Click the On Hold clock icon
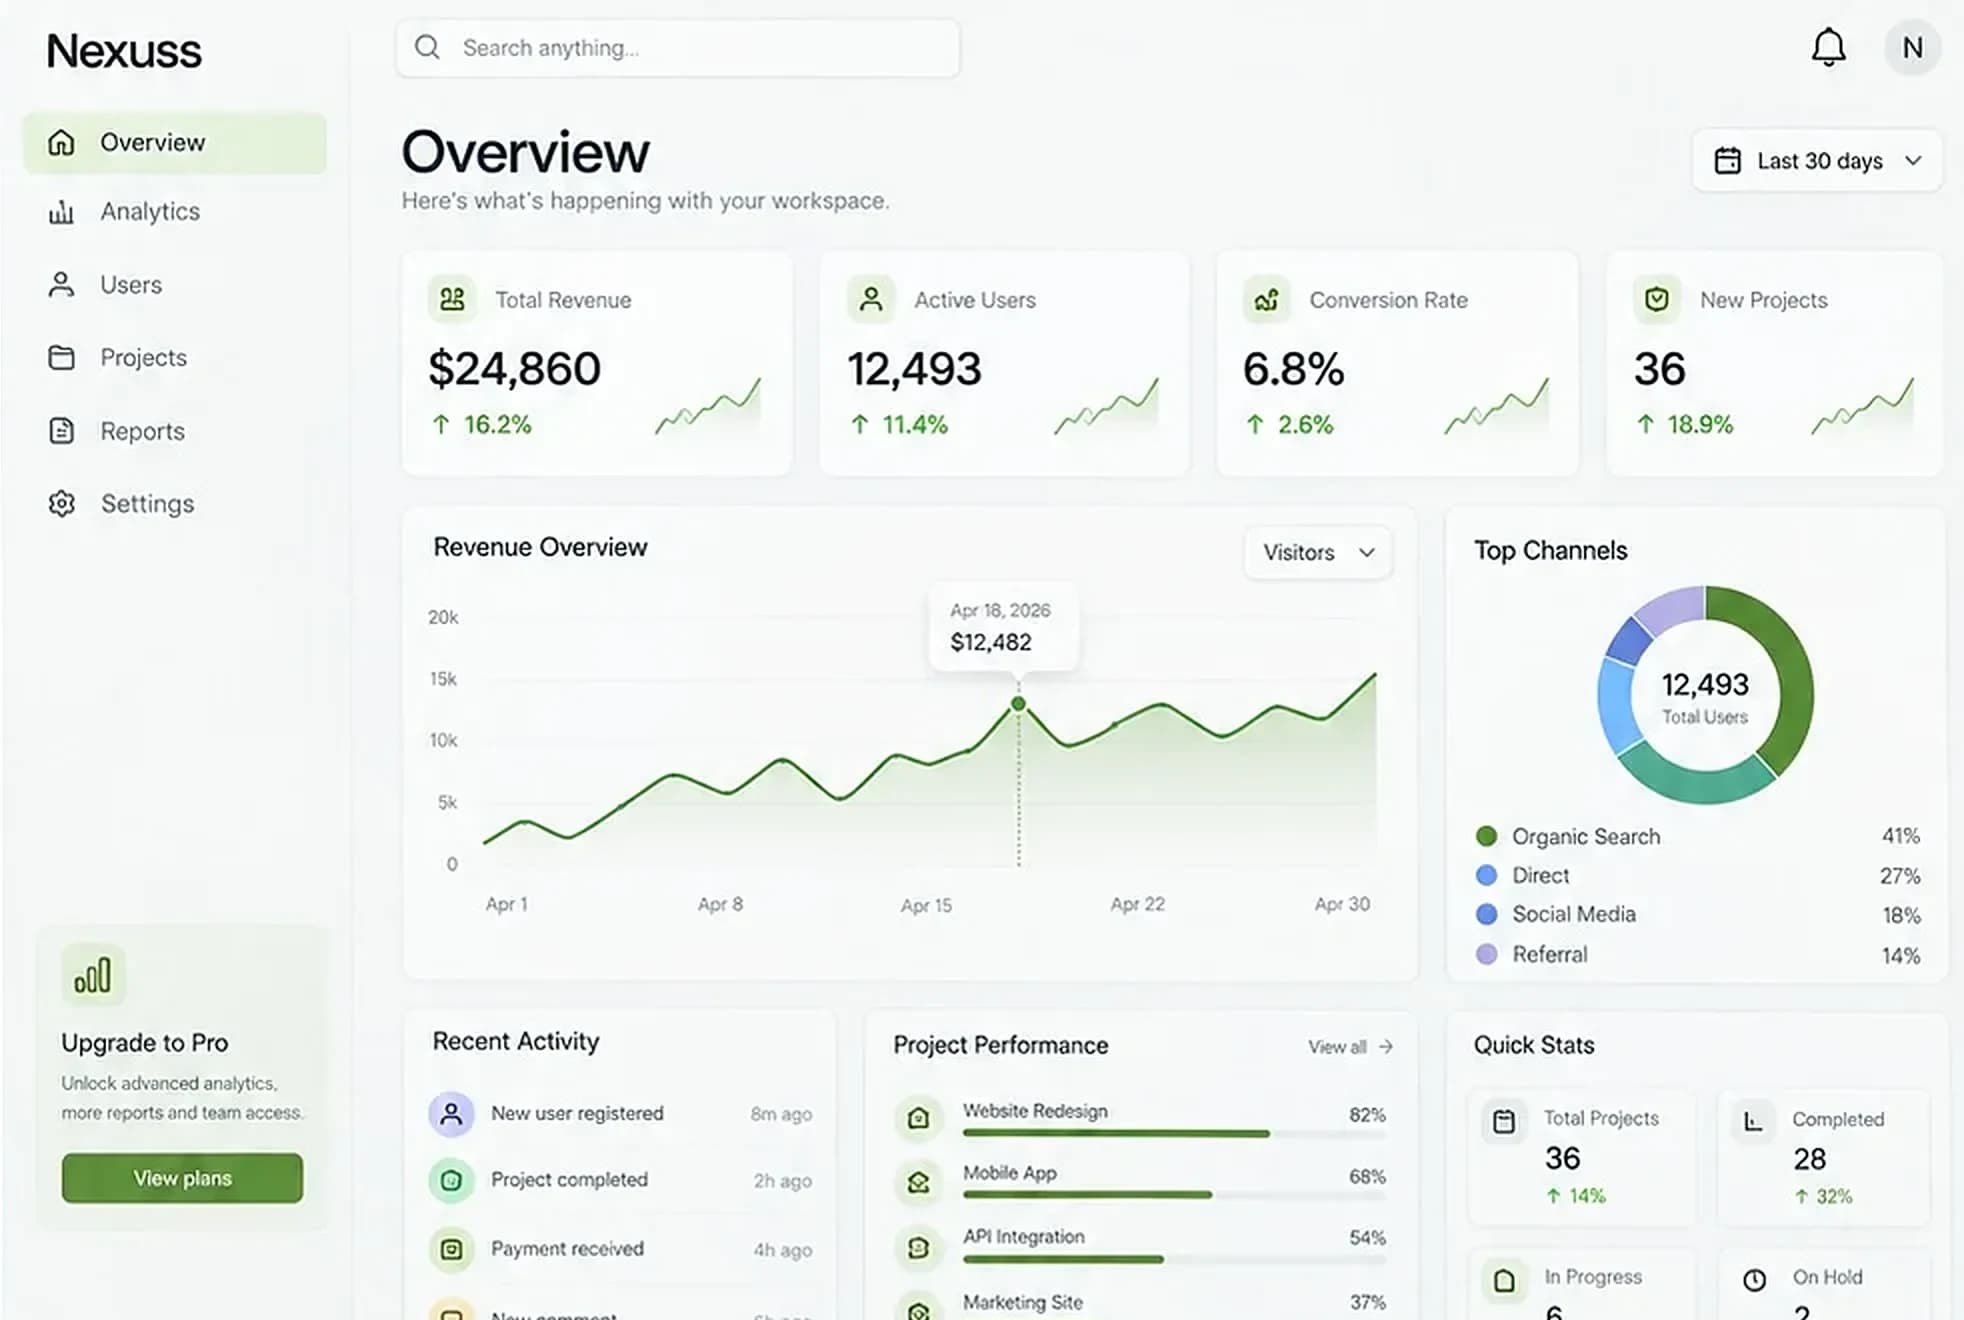The width and height of the screenshot is (1964, 1320). point(1754,1280)
